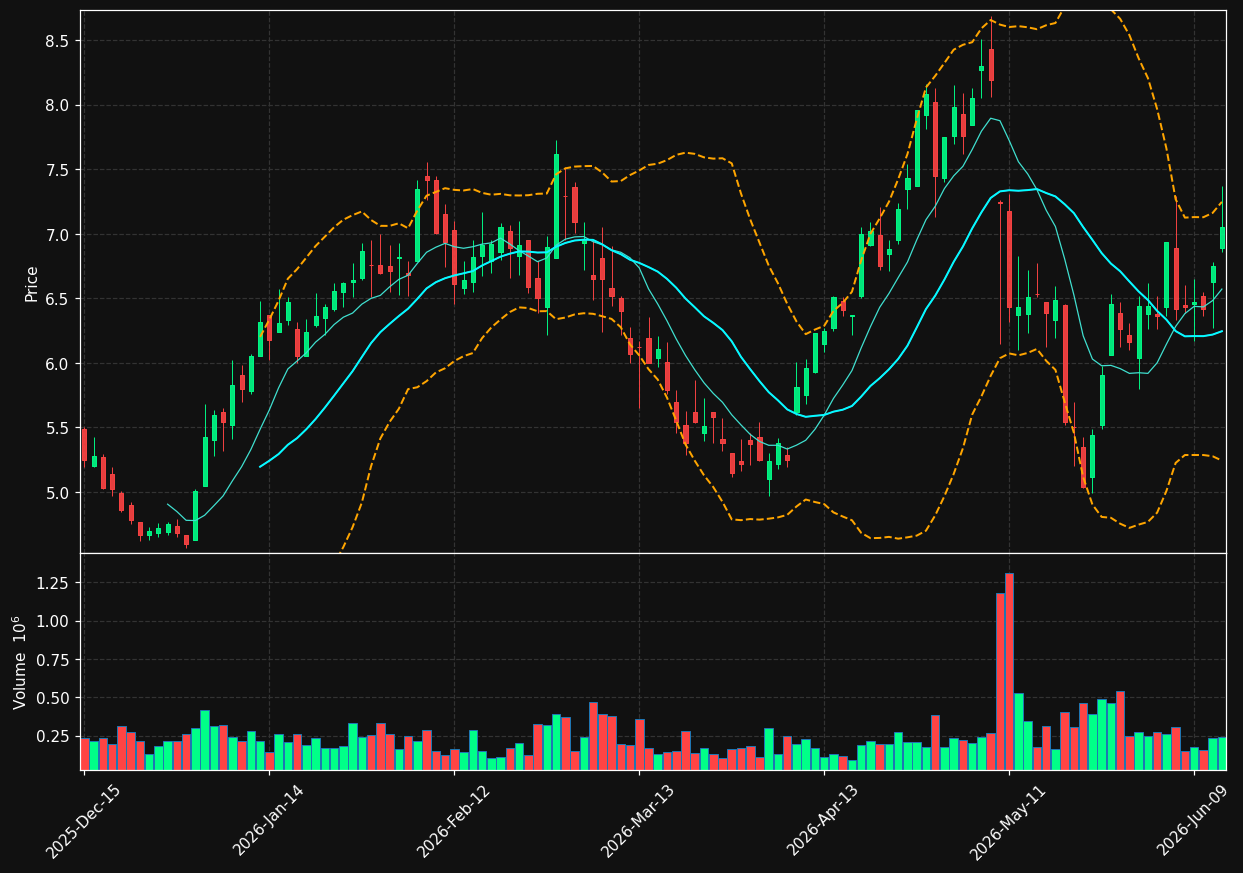Click the 0.25 volume tick label
The width and height of the screenshot is (1243, 873).
coord(54,736)
